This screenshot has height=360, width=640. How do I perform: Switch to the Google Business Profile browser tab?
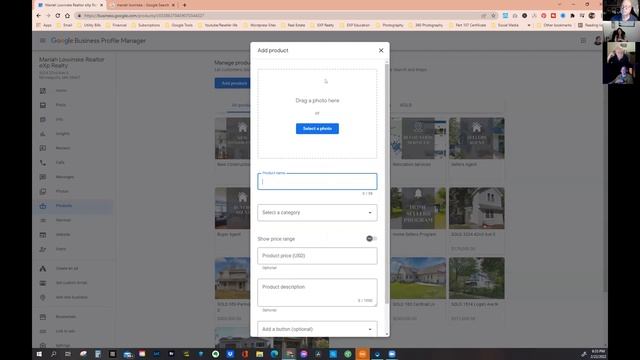click(69, 5)
